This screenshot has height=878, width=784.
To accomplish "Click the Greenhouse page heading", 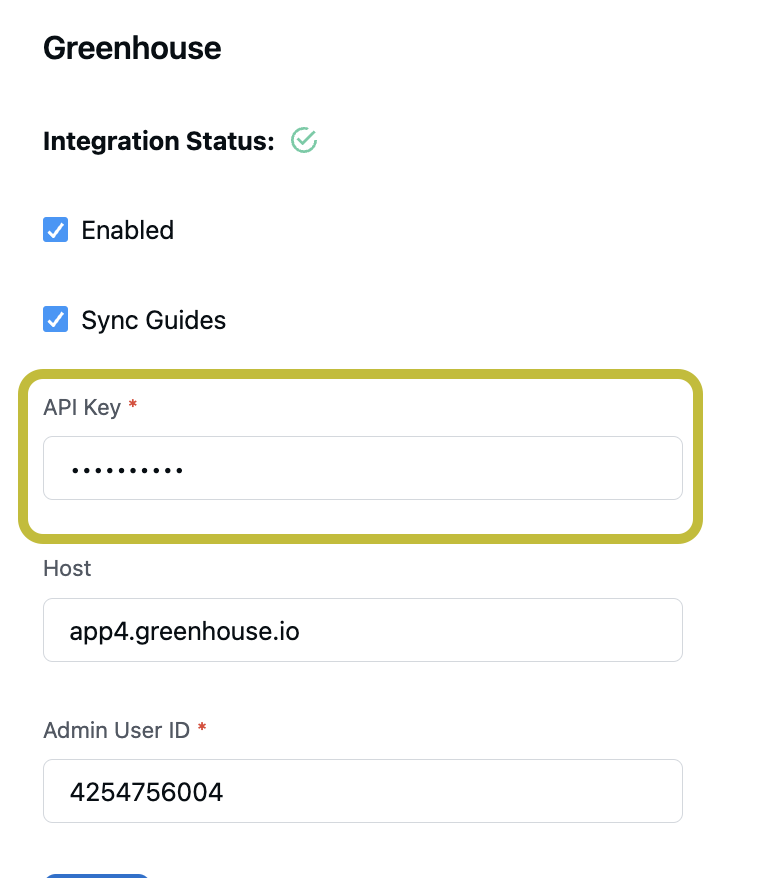I will (x=132, y=48).
